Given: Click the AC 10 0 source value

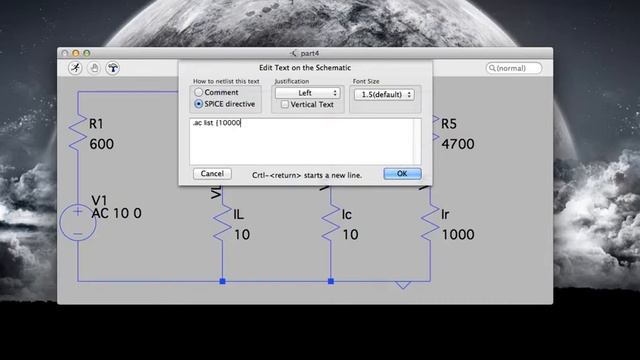Looking at the screenshot, I should [x=117, y=213].
